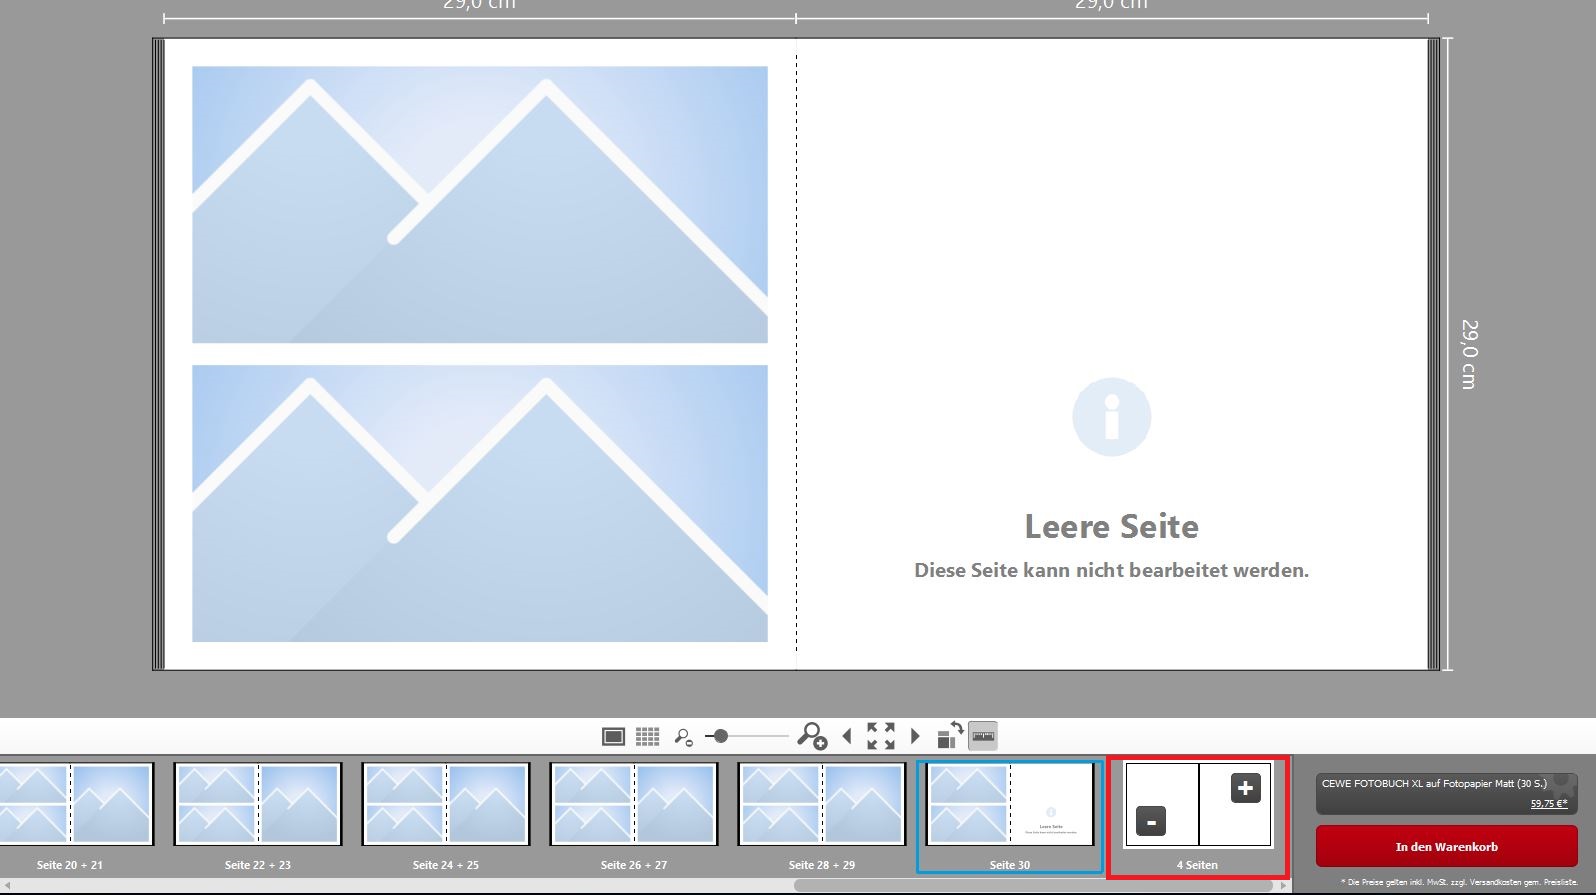The height and width of the screenshot is (895, 1596).
Task: Toggle the ruler display button
Action: coord(984,737)
